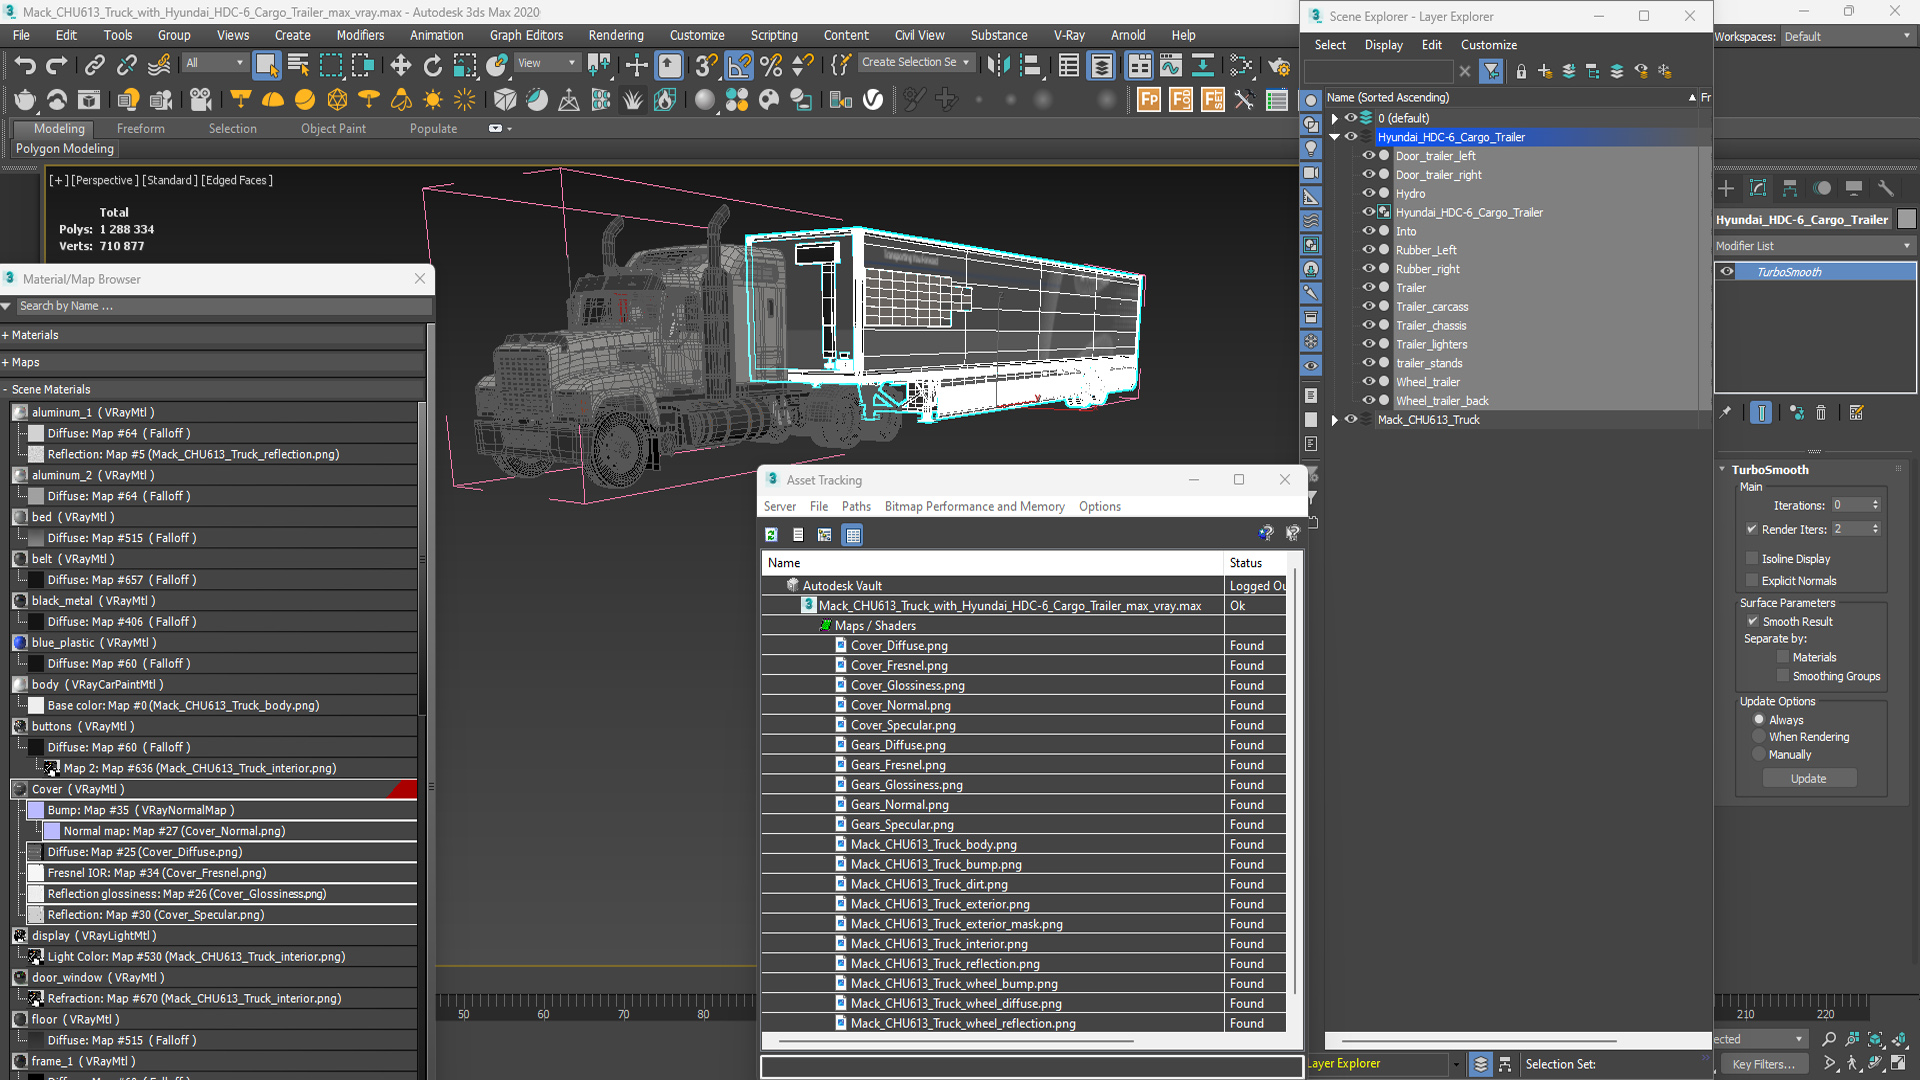Toggle the Render Iters checkbox

1752,529
